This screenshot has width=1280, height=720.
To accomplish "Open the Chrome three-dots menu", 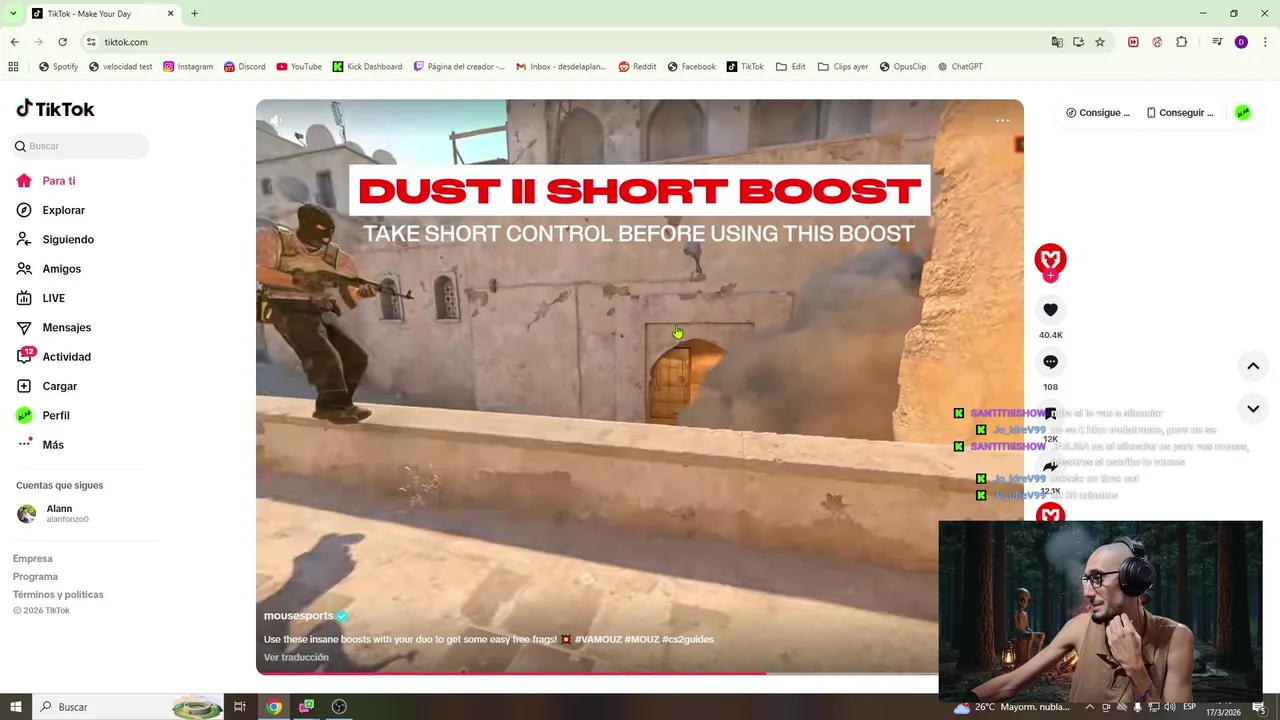I will (1266, 42).
